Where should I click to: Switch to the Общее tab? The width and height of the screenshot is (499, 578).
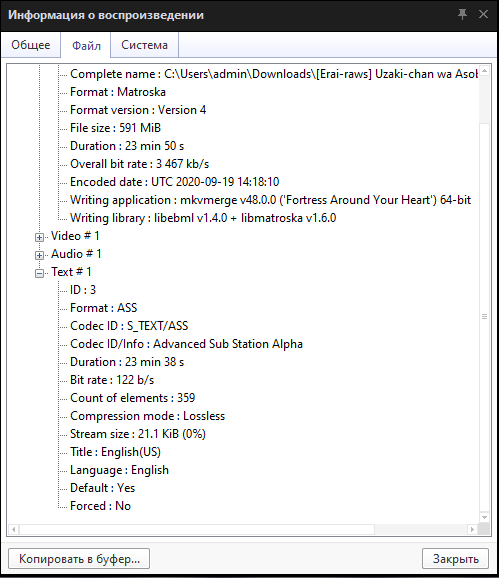[x=31, y=45]
